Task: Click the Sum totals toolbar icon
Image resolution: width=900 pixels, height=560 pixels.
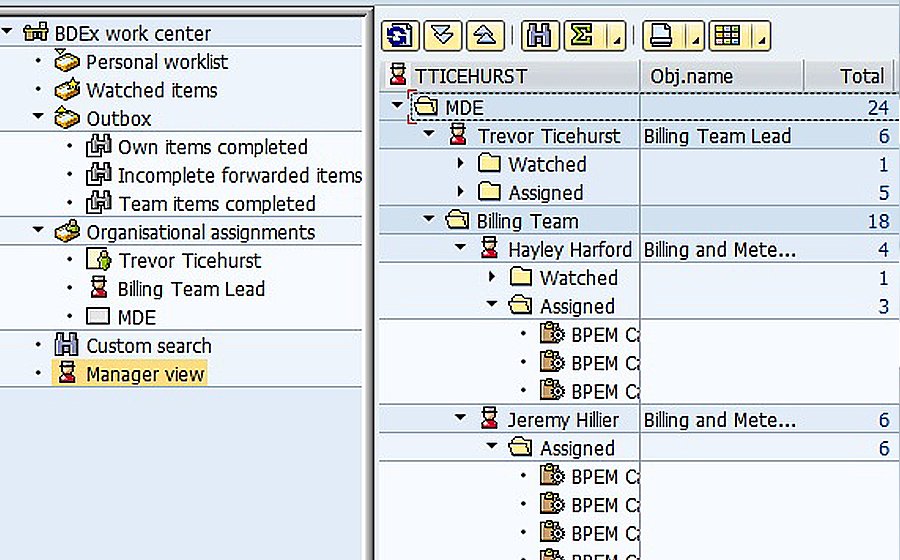Action: (584, 36)
